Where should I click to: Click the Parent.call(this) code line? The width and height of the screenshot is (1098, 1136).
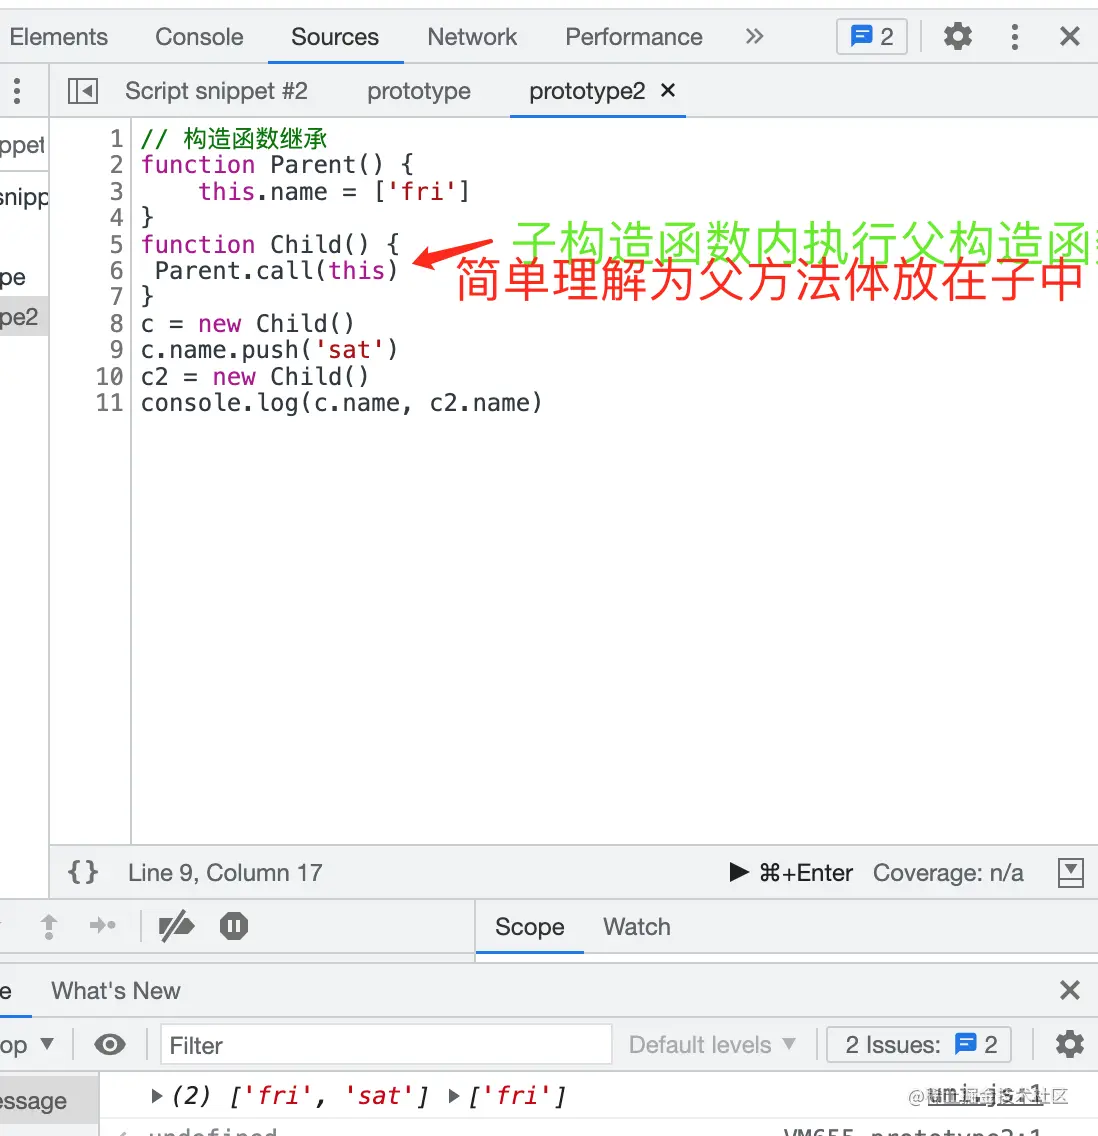pyautogui.click(x=277, y=271)
